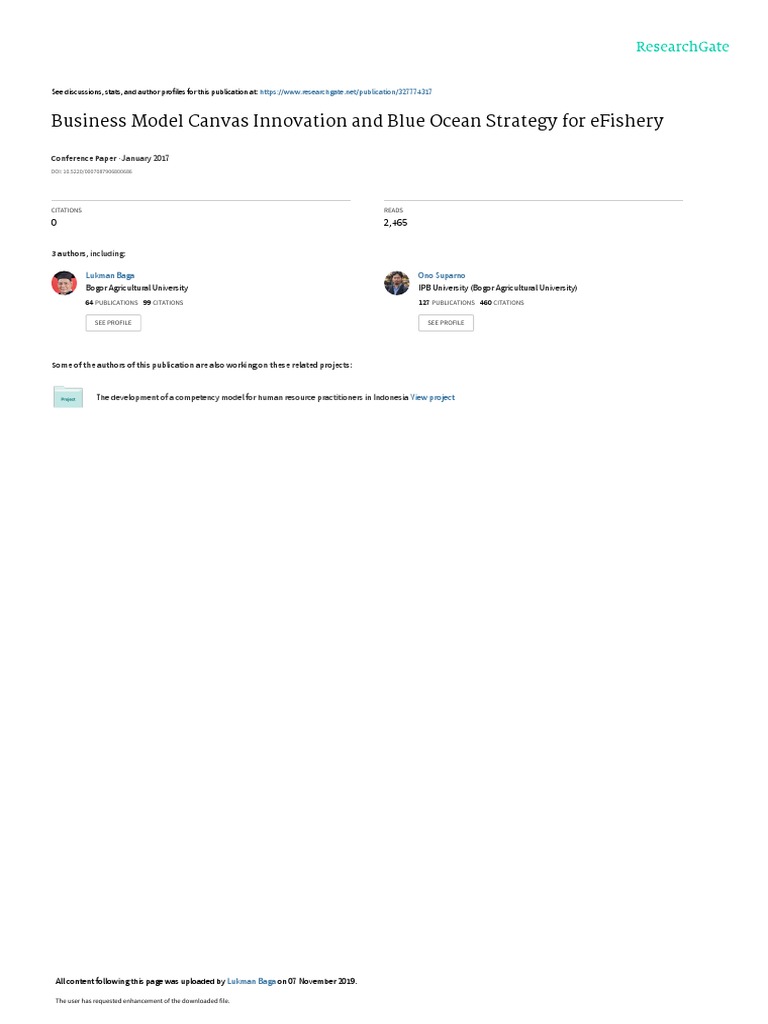This screenshot has width=768, height=1024.
Task: Click the Citations count of 0
Action: point(54,223)
